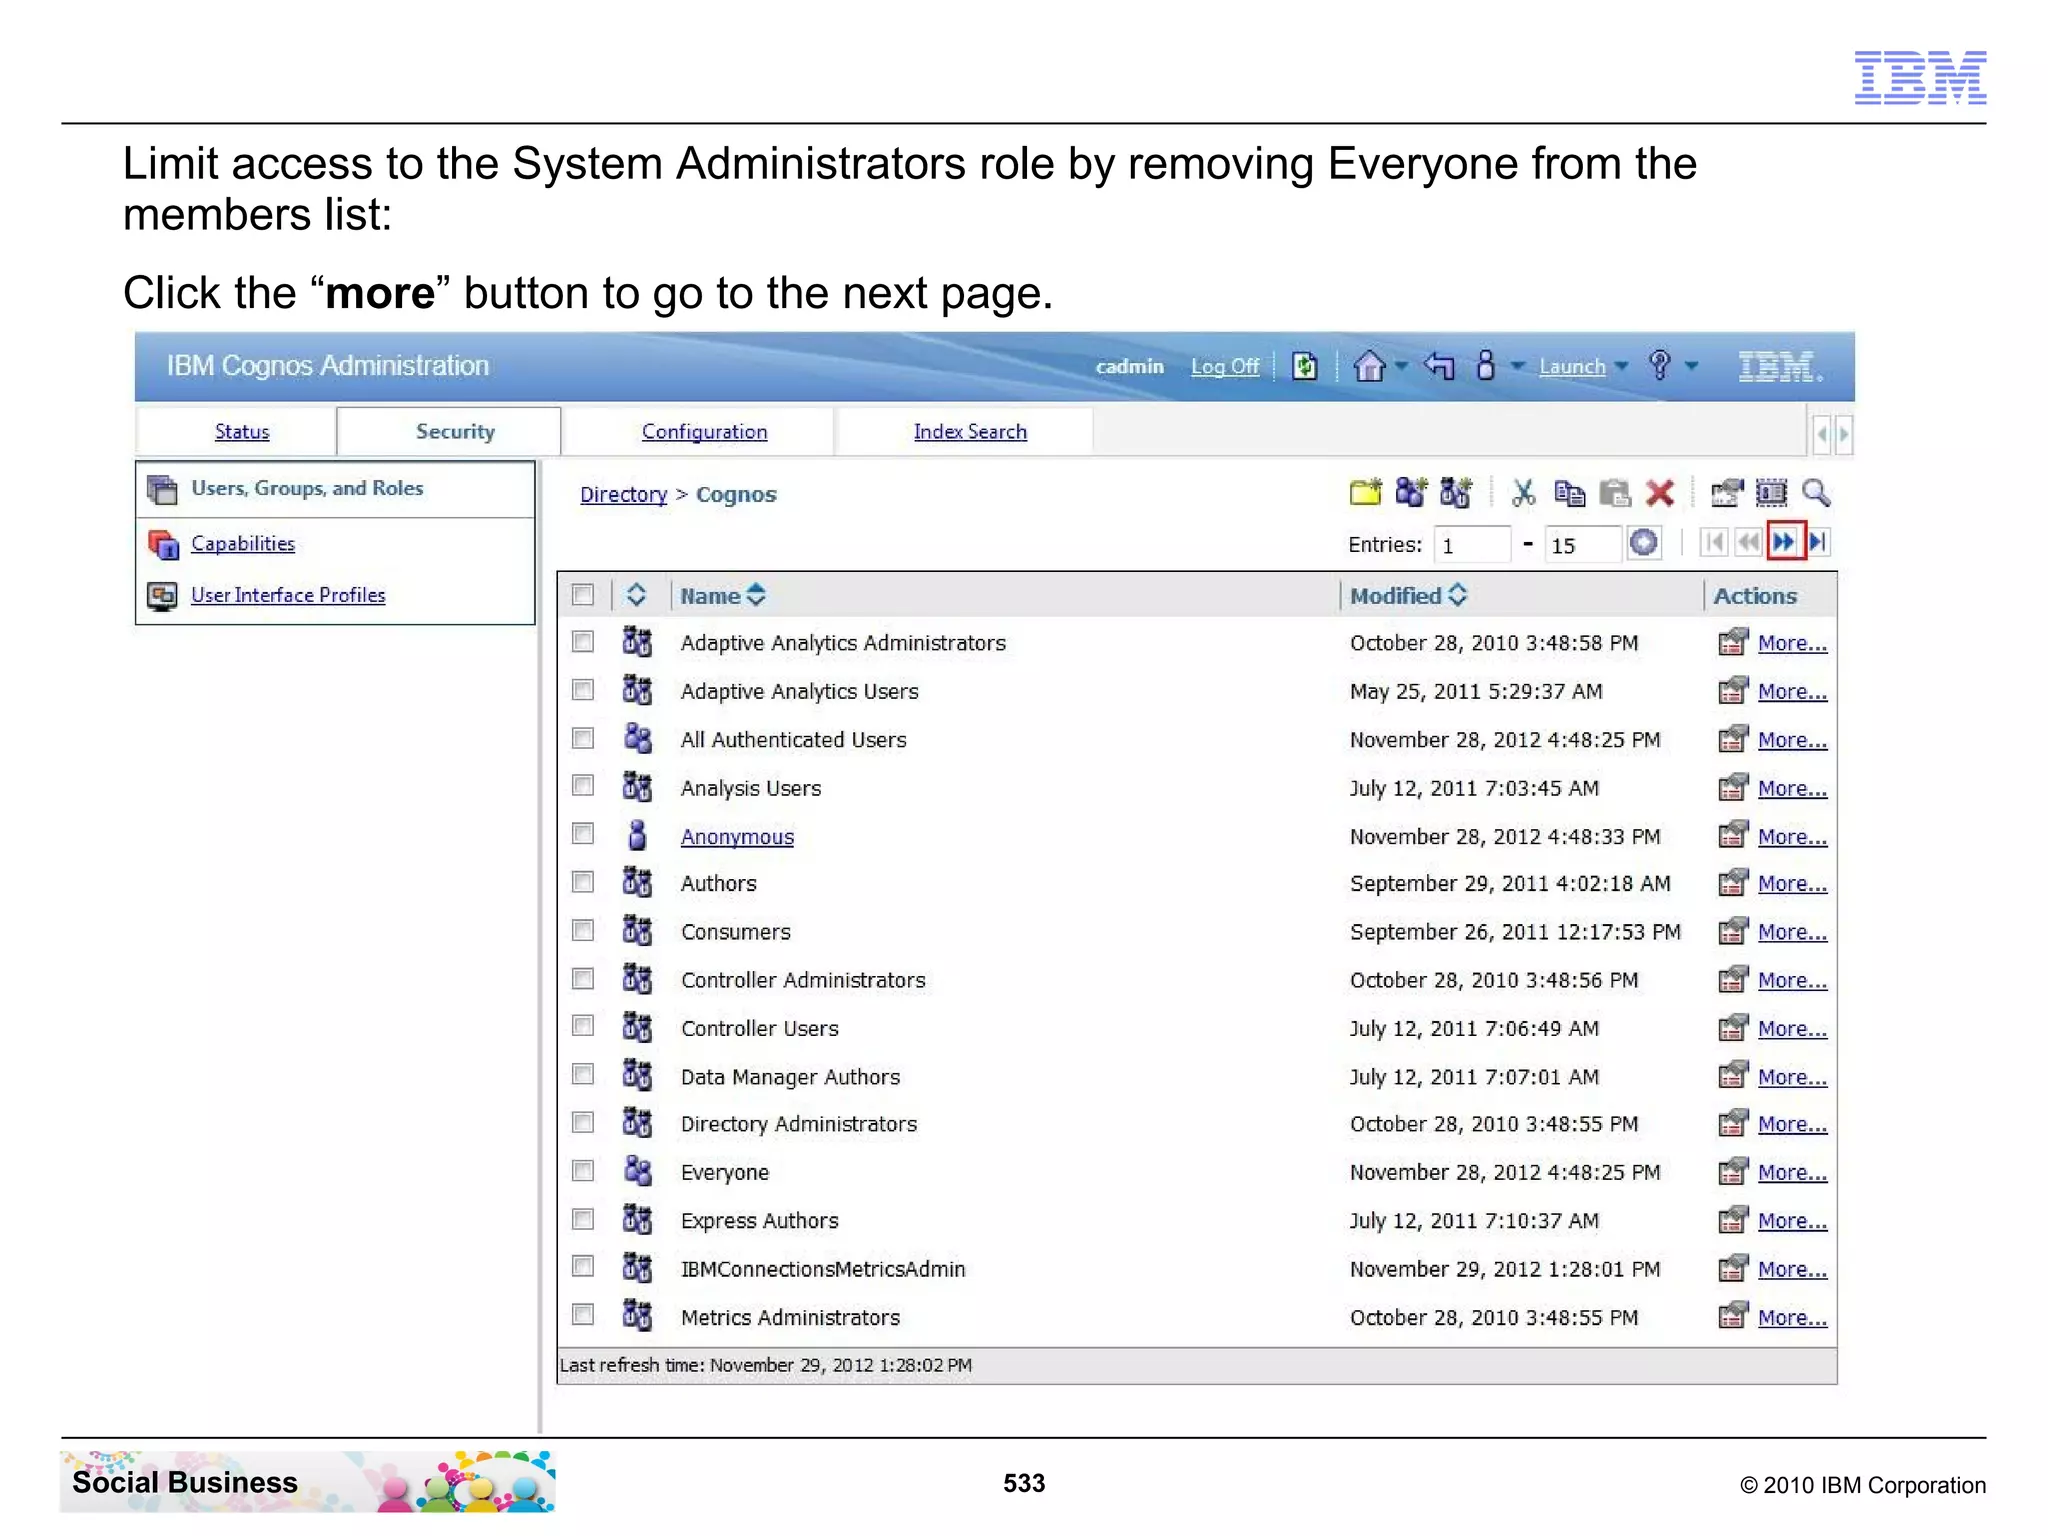Click More... for Adaptive Analytics Users
The width and height of the screenshot is (2048, 1536).
pyautogui.click(x=1792, y=691)
